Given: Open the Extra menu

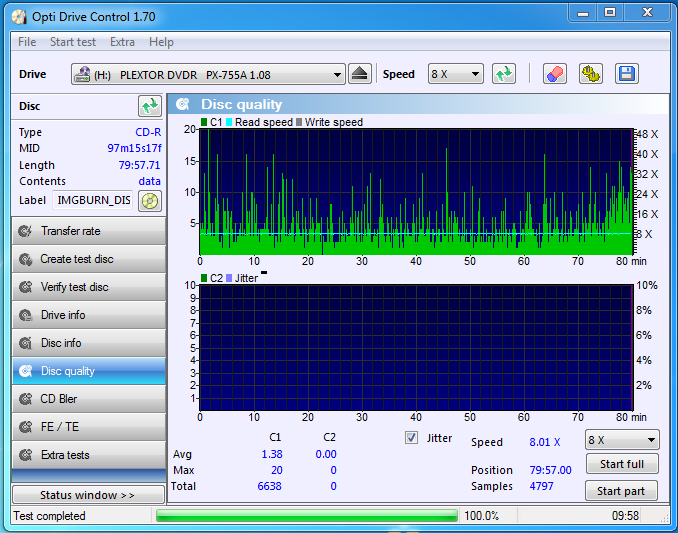Looking at the screenshot, I should [x=122, y=42].
